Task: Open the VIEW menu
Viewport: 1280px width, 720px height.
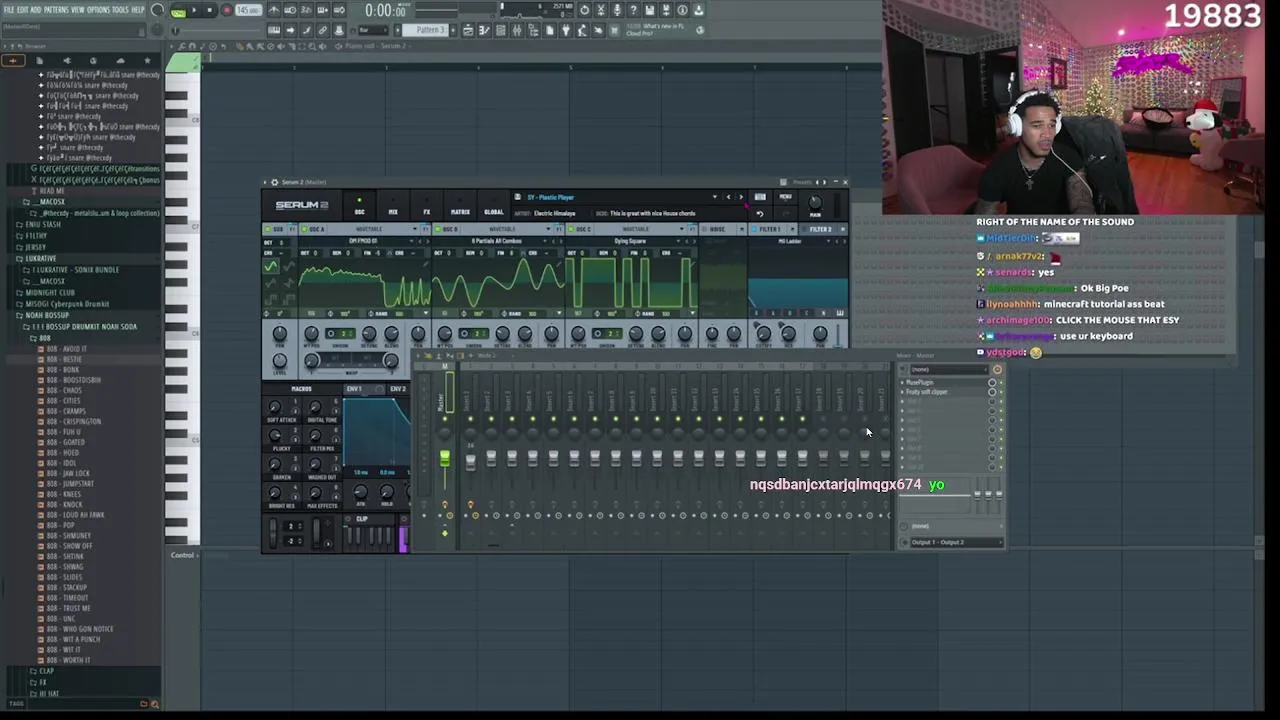Action: (77, 10)
